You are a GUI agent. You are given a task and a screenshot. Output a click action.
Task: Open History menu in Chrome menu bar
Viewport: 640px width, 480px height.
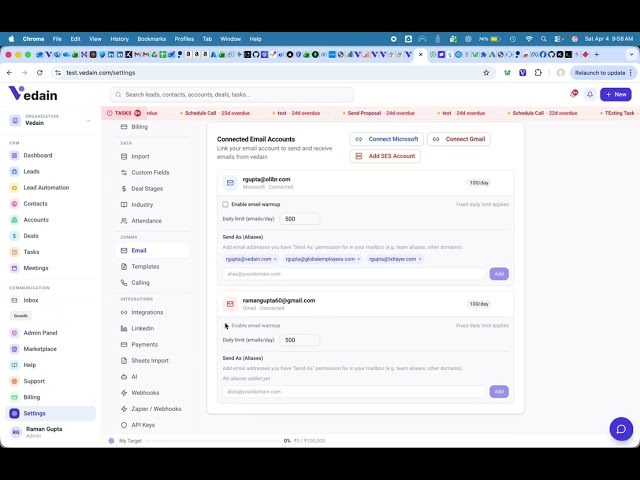(119, 39)
